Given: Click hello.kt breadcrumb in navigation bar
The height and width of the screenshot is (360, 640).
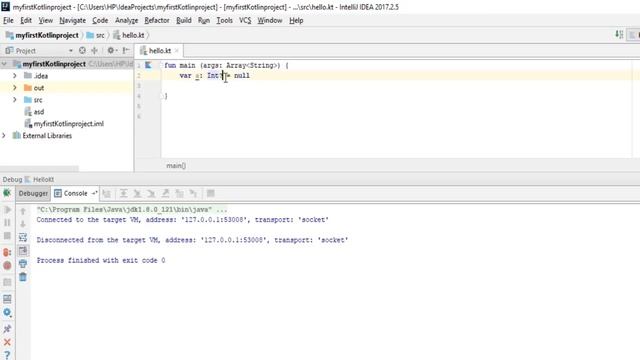Looking at the screenshot, I should click(129, 36).
